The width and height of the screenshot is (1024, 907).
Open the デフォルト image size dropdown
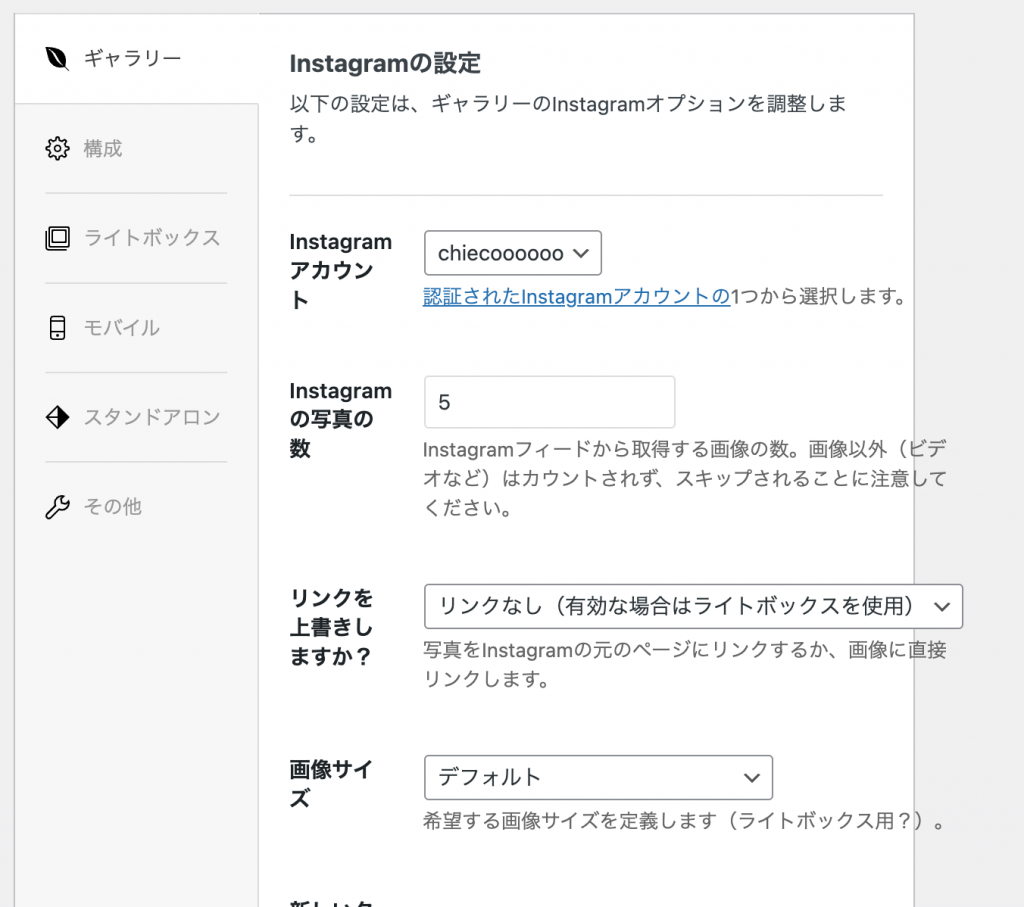click(598, 778)
